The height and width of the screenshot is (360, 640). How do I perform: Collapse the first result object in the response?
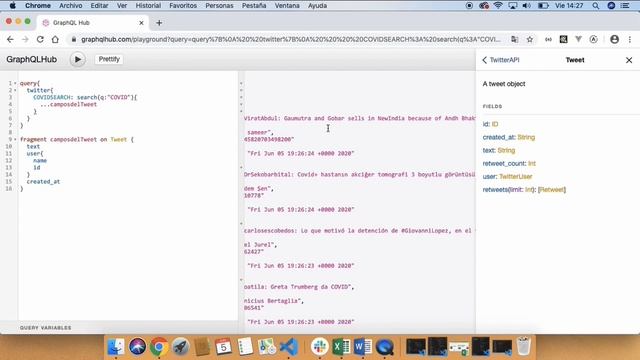pos(241,111)
